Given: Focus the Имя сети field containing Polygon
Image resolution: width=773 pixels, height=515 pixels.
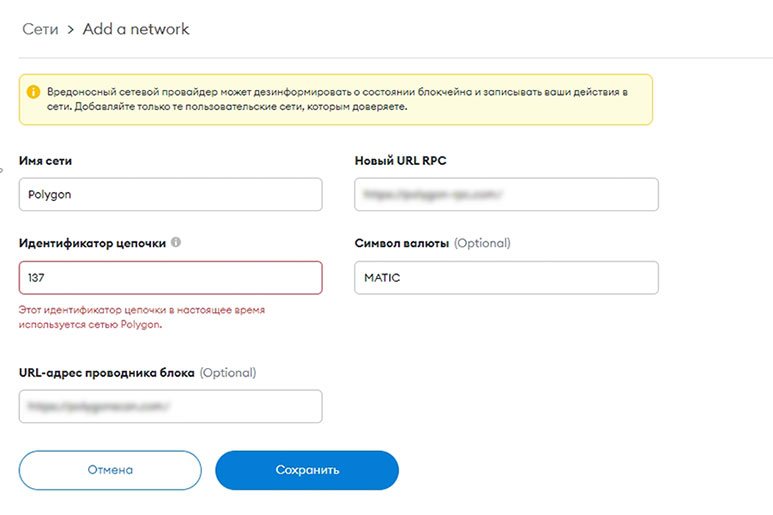Looking at the screenshot, I should click(171, 194).
